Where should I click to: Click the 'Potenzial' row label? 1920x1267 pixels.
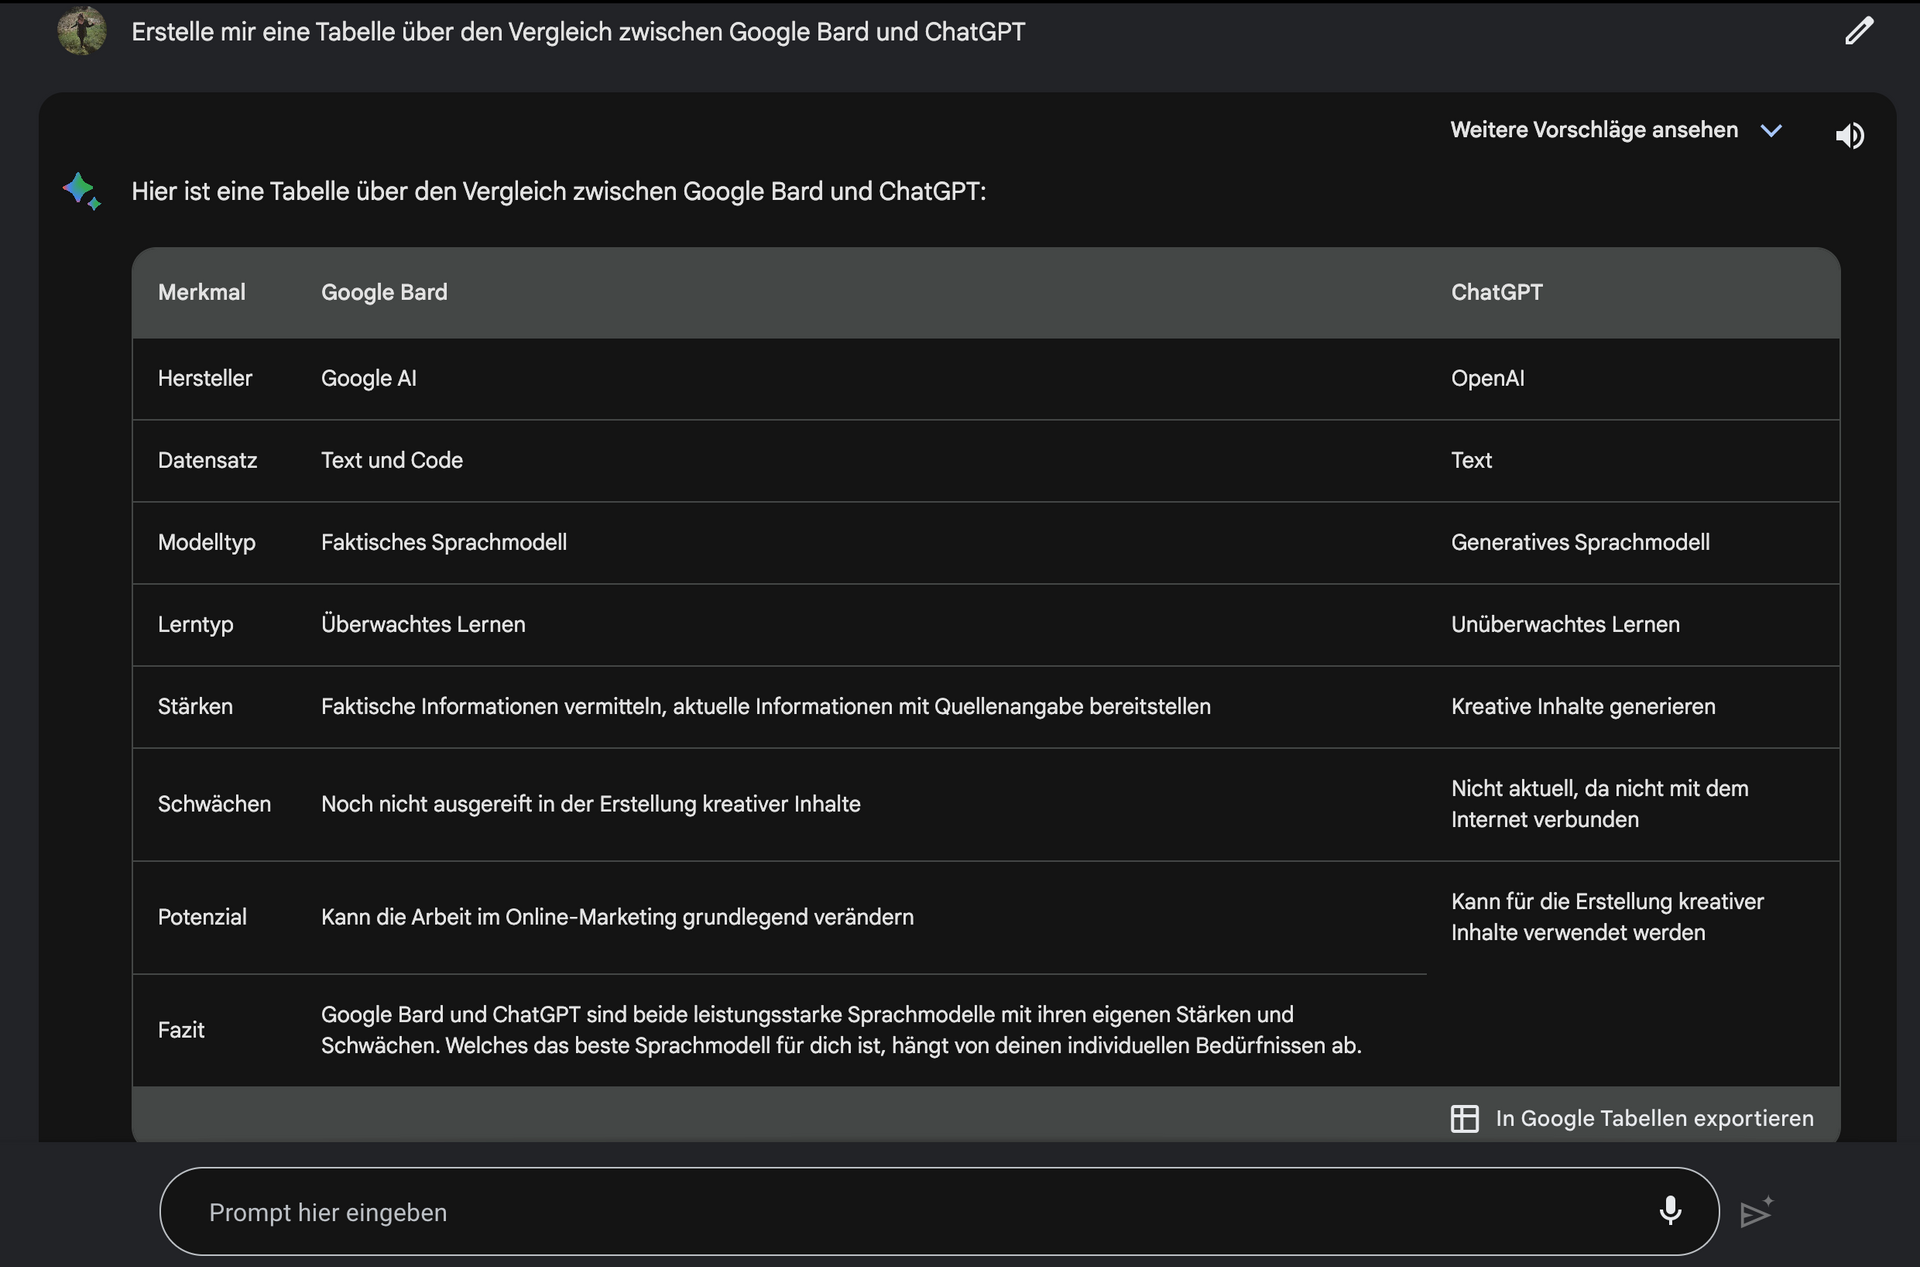[x=202, y=917]
